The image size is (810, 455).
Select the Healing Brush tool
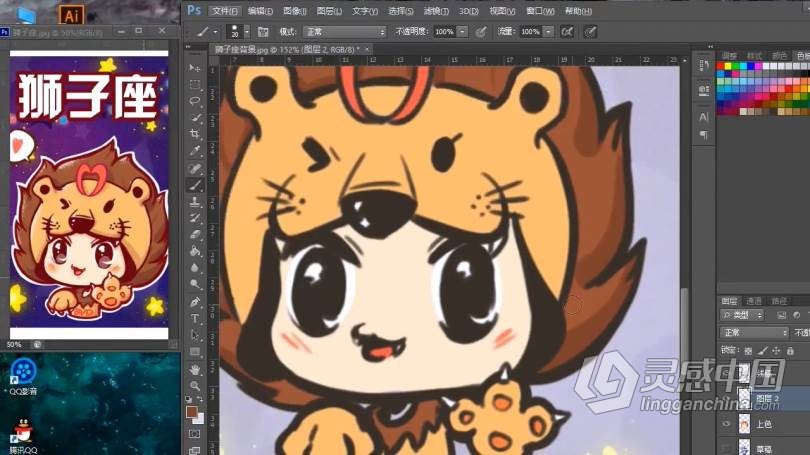point(195,168)
